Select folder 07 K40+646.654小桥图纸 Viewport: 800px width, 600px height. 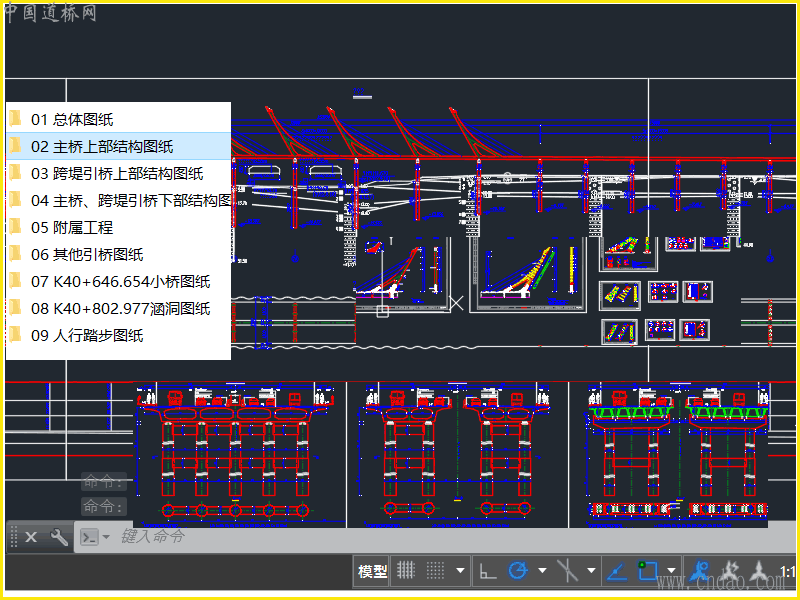(x=118, y=282)
